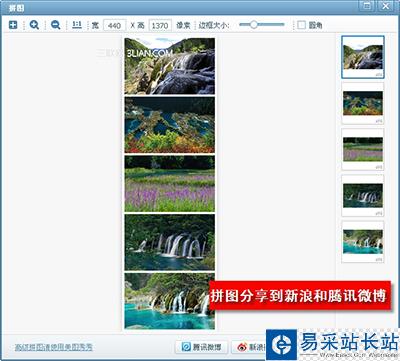Click the colorful lake photo in collage
The image size is (400, 361).
170,125
